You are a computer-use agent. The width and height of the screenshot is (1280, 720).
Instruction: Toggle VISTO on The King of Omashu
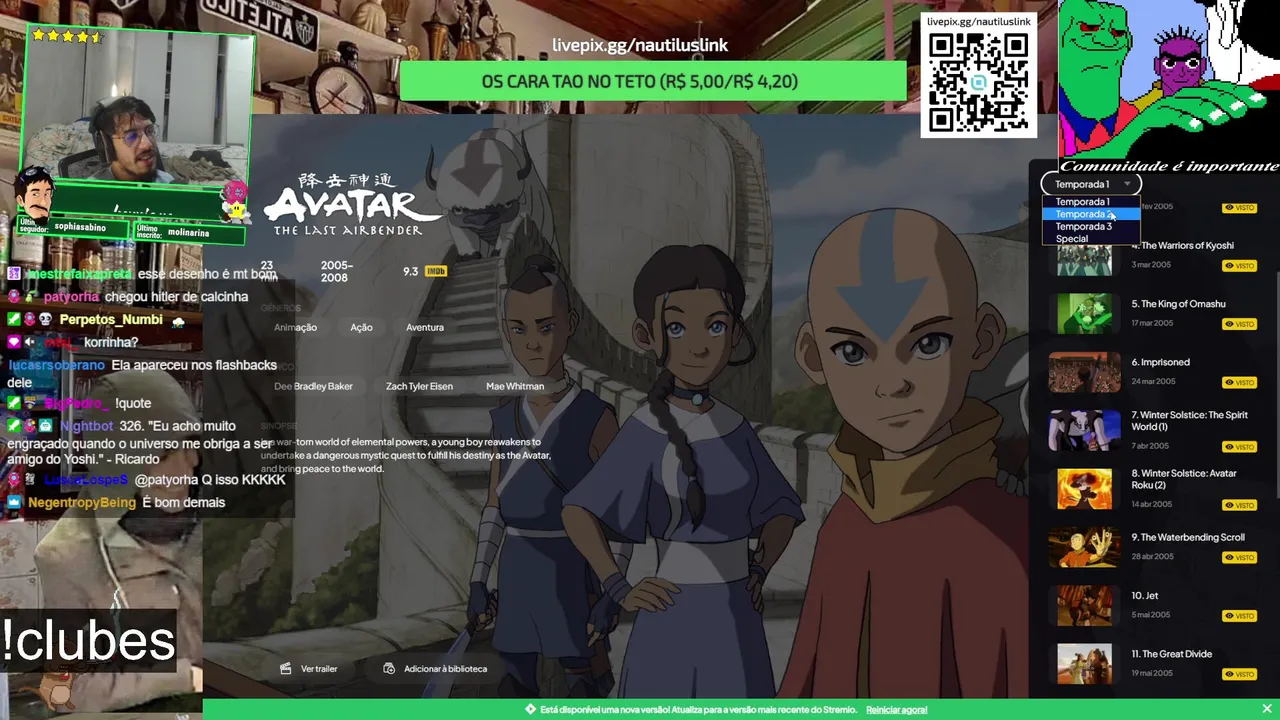[x=1240, y=324]
